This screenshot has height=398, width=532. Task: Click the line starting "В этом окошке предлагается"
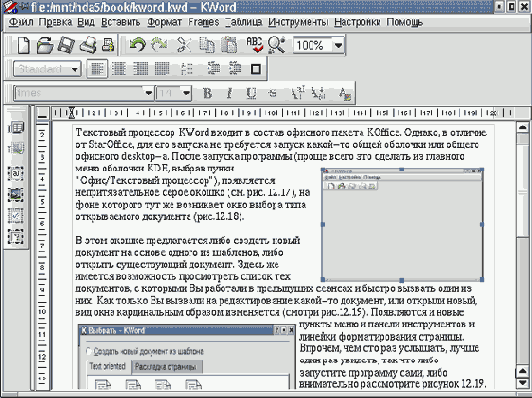coord(188,241)
